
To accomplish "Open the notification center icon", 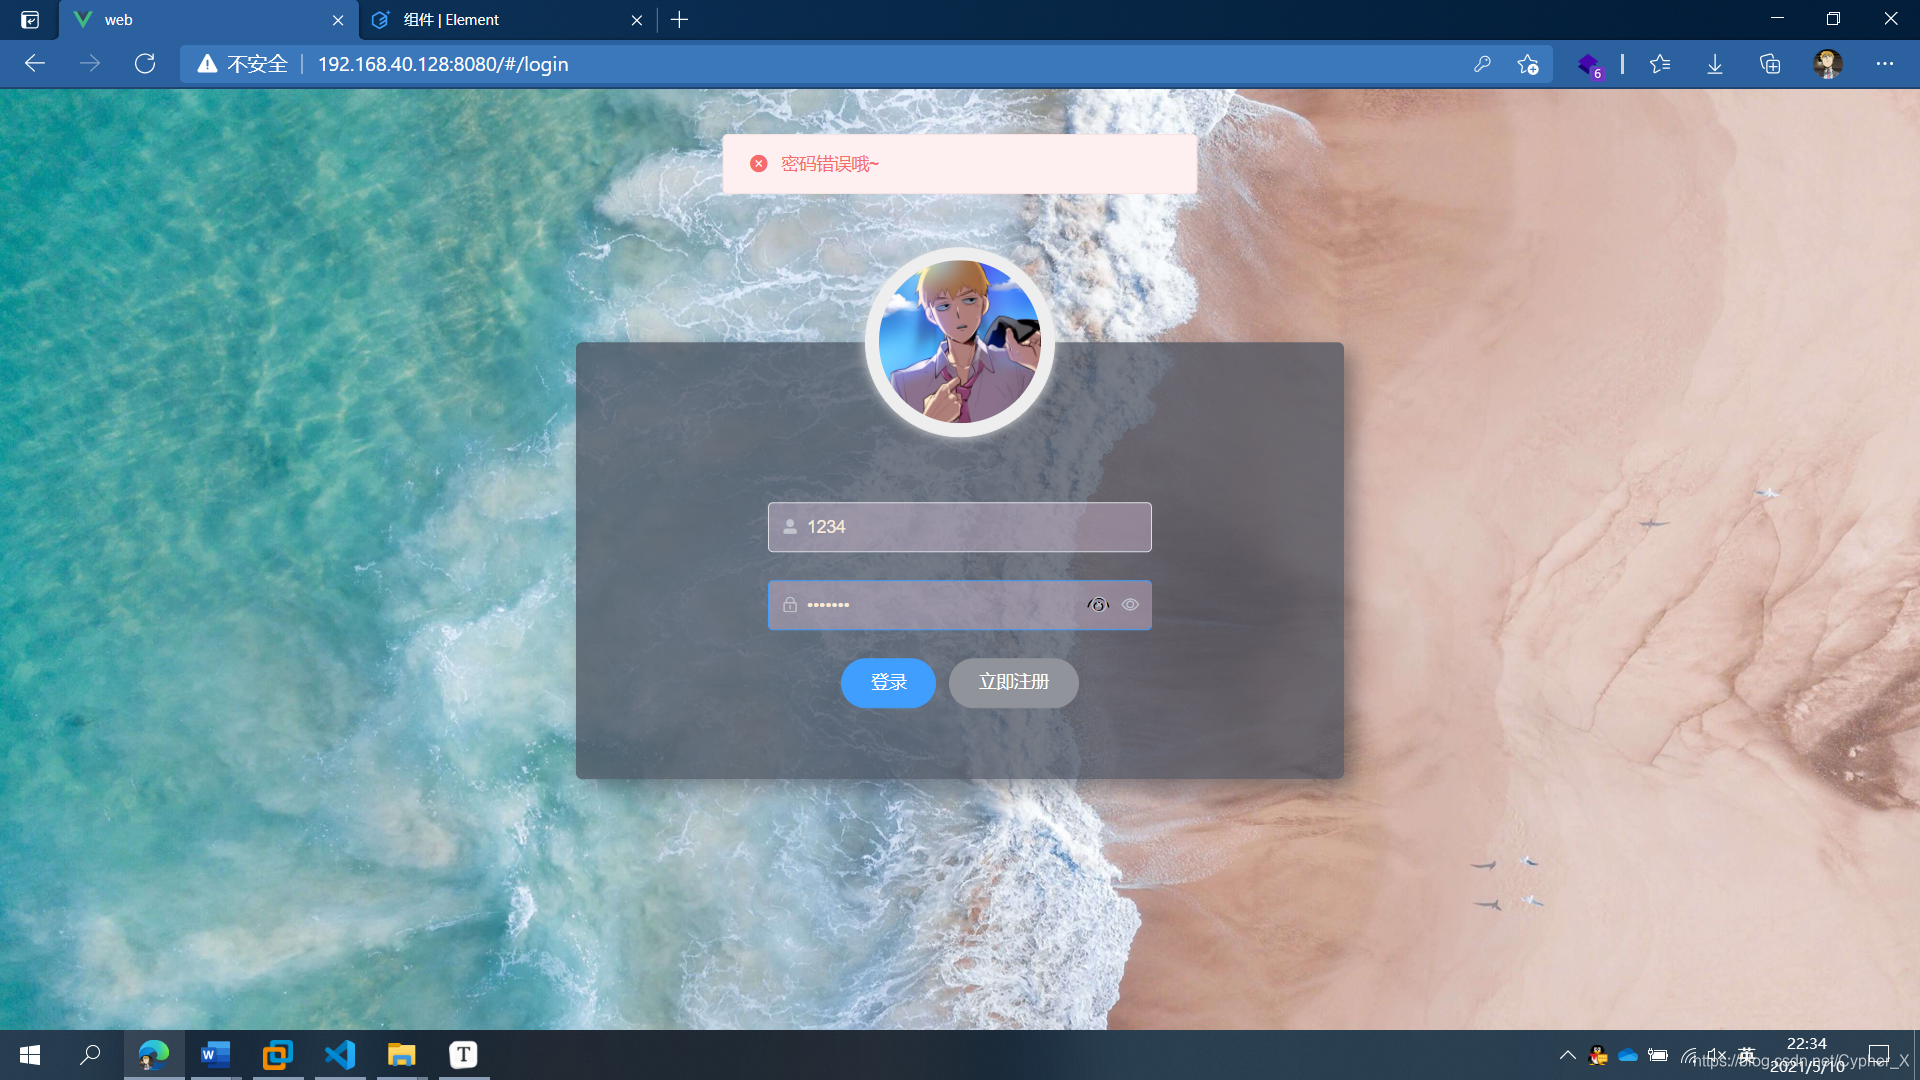I will pyautogui.click(x=1879, y=1055).
